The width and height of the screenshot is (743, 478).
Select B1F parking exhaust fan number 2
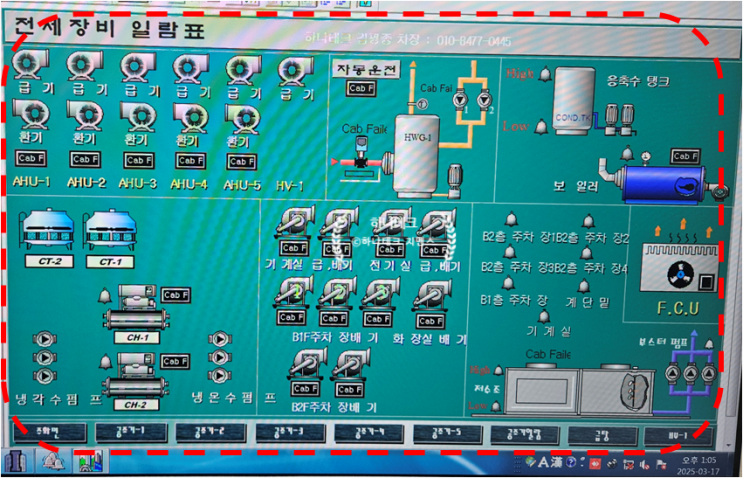coord(337,294)
